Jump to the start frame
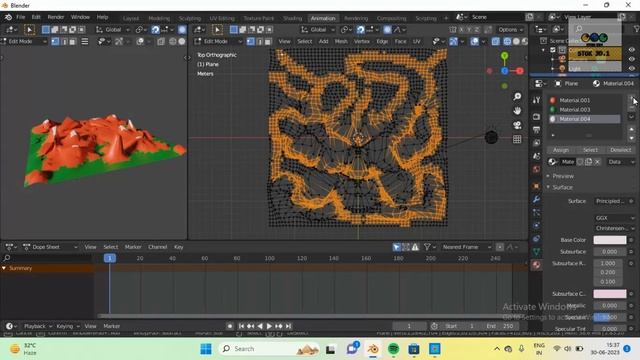 click(x=241, y=326)
